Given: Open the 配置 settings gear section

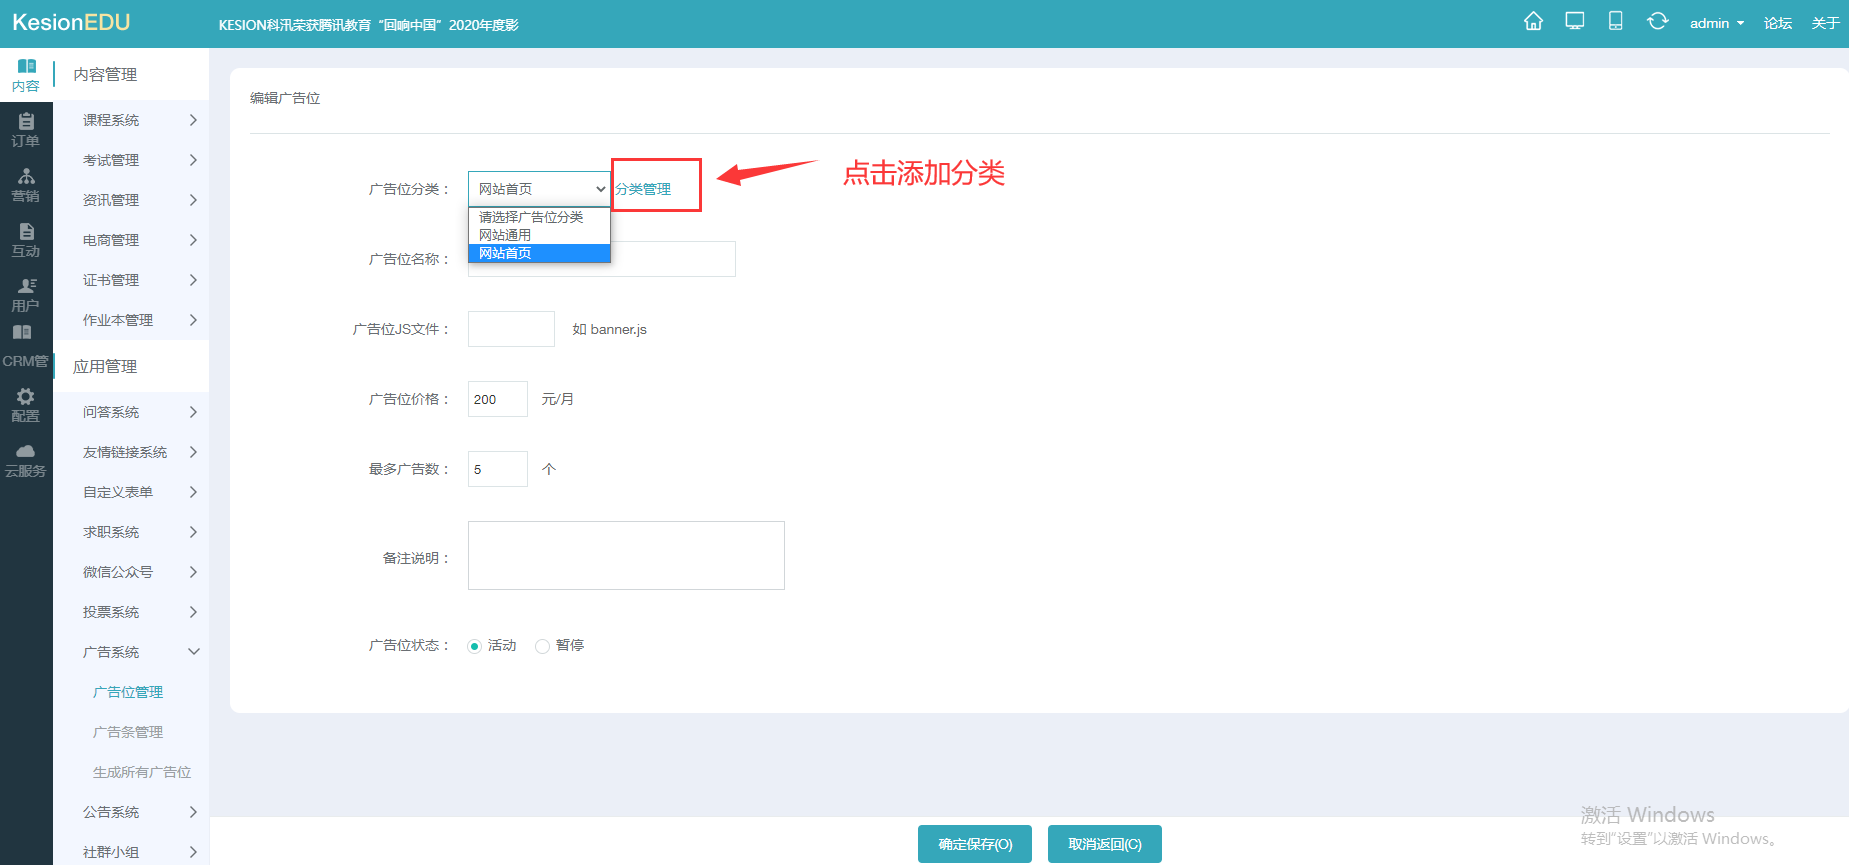Looking at the screenshot, I should click(x=26, y=405).
